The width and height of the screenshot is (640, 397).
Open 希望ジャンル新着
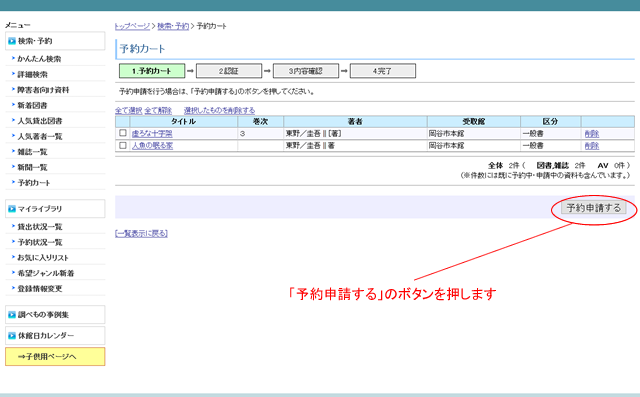46,273
